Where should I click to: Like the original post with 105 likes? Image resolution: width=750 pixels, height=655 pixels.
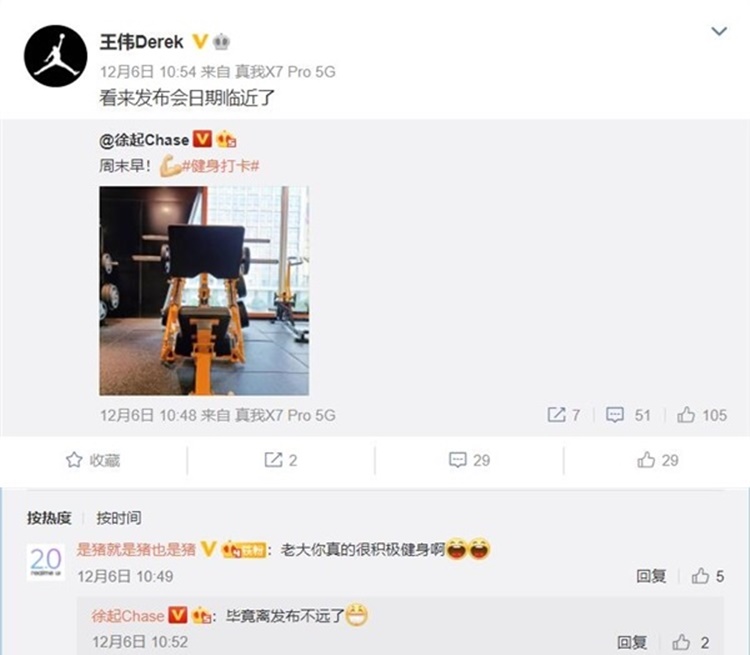pyautogui.click(x=702, y=415)
